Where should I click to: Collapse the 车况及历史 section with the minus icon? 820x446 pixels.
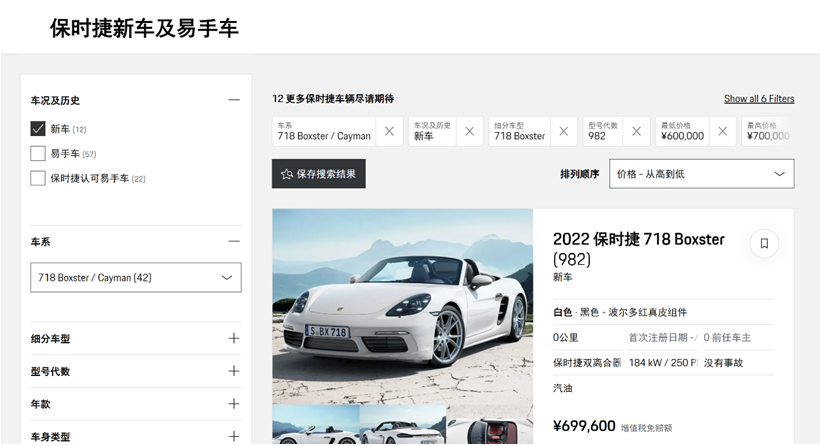coord(234,100)
